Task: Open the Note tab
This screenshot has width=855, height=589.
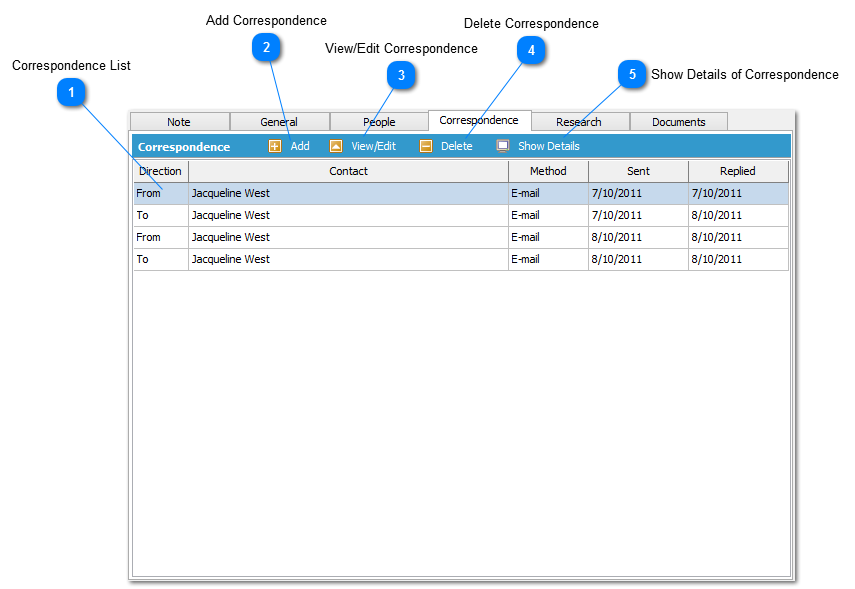Action: pos(179,122)
